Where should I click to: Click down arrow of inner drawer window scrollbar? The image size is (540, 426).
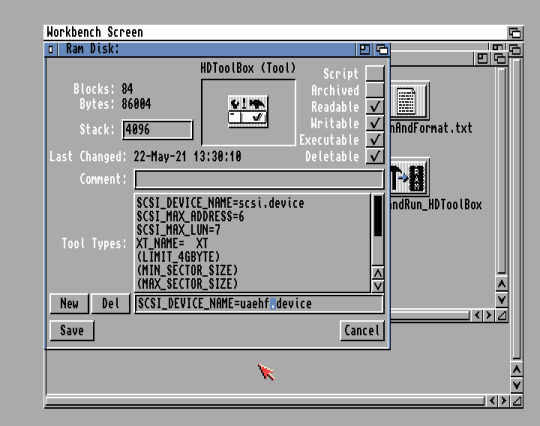click(502, 300)
